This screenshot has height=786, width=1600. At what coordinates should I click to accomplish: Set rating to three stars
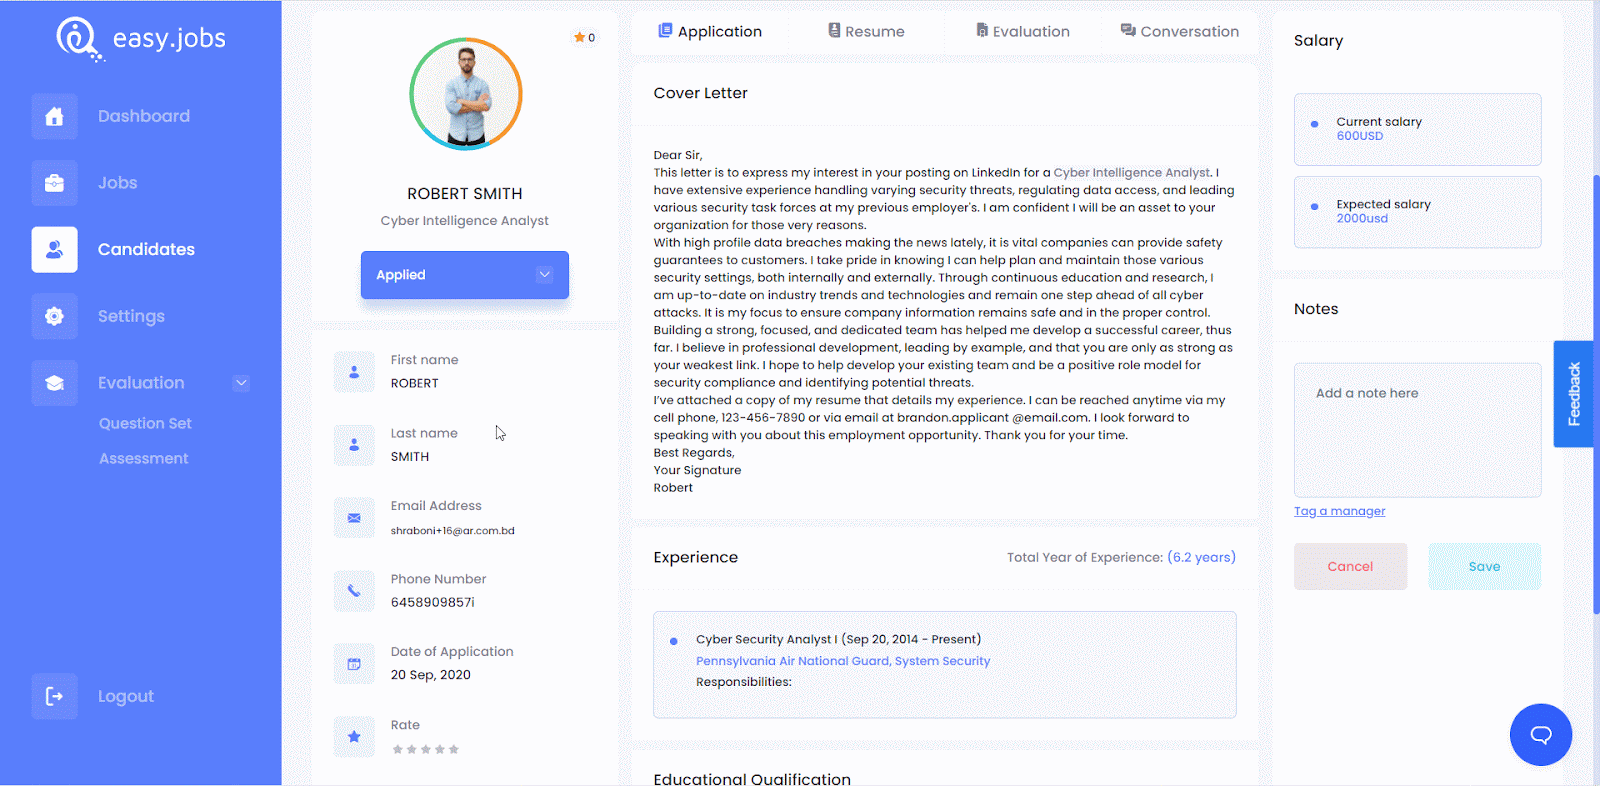tap(426, 749)
